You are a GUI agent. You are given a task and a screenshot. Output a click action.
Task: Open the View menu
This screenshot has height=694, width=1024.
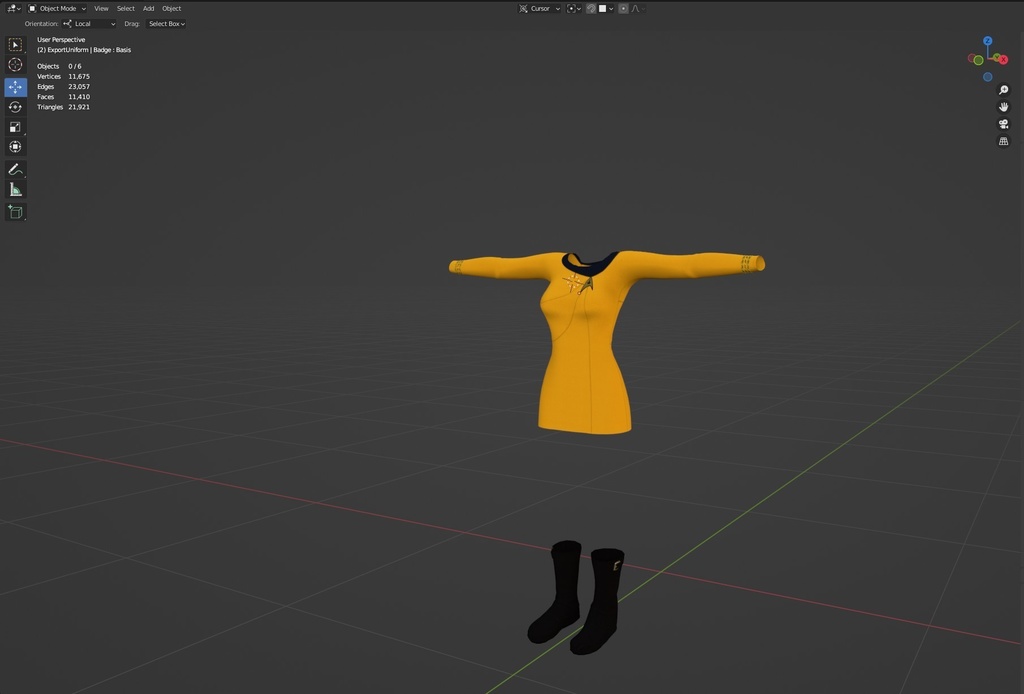tap(100, 8)
